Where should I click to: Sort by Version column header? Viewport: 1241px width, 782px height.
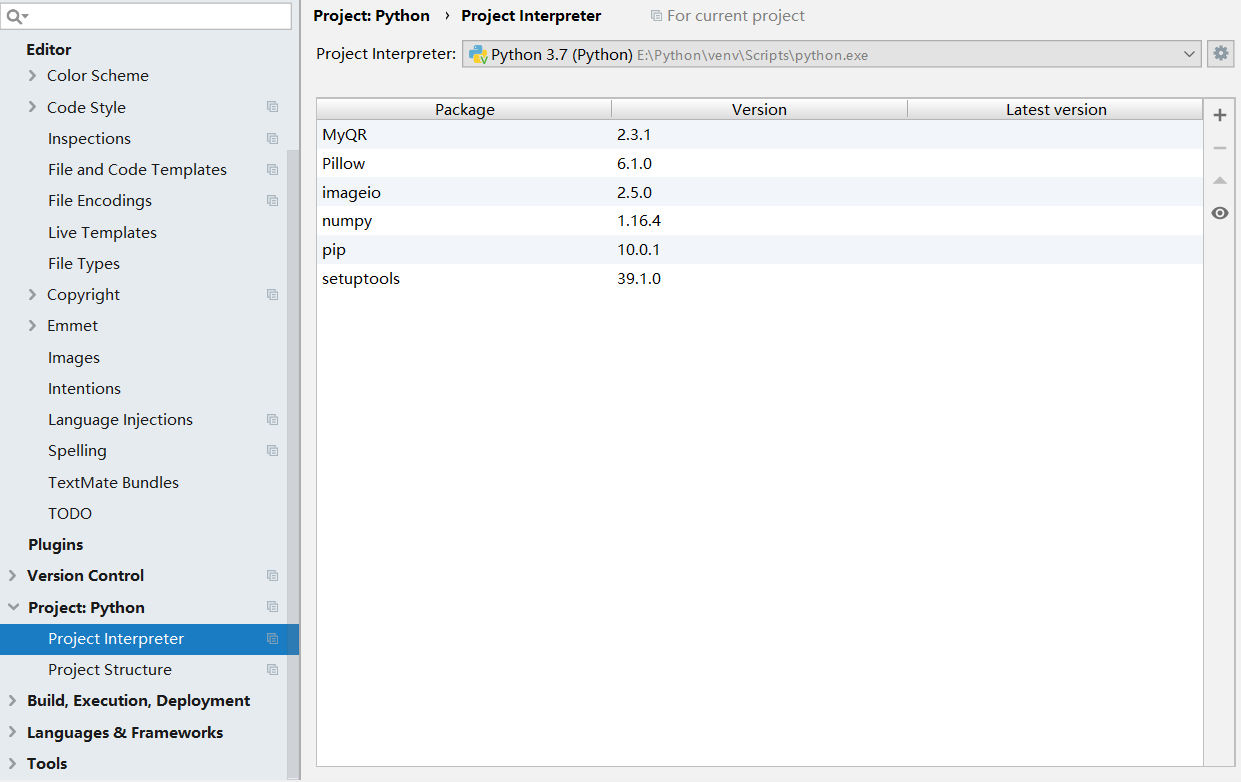pos(759,109)
